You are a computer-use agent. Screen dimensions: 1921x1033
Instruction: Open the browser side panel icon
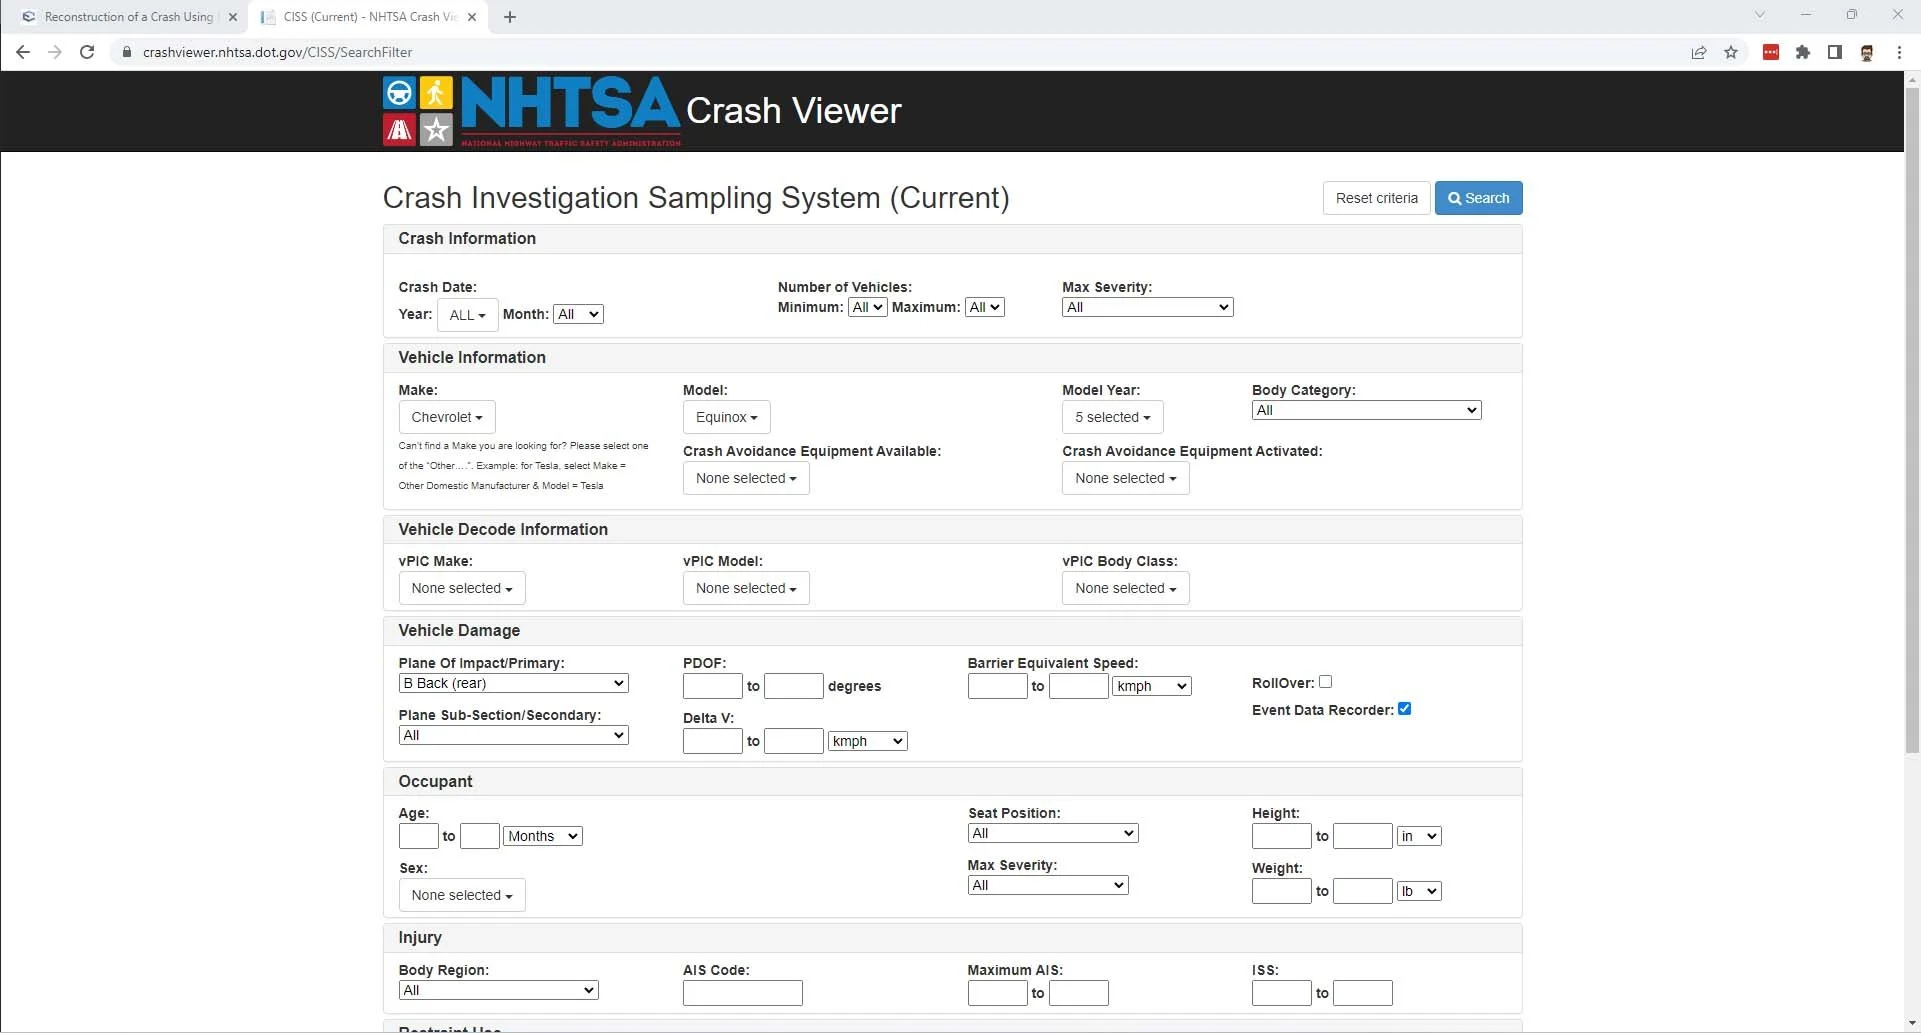(x=1836, y=52)
